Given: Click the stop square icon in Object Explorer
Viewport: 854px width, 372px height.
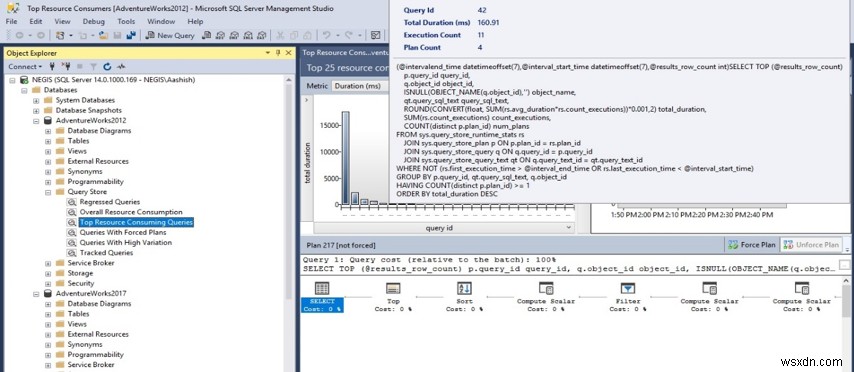Looking at the screenshot, I should coord(80,66).
